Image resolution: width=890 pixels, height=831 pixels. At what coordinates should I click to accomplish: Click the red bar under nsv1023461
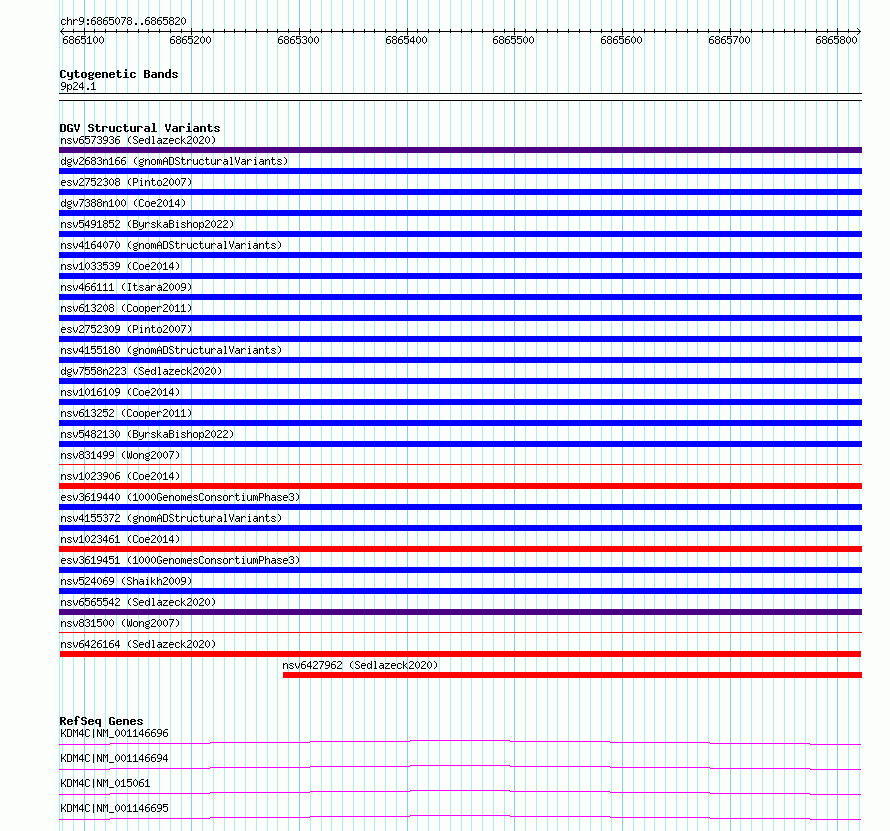[460, 549]
